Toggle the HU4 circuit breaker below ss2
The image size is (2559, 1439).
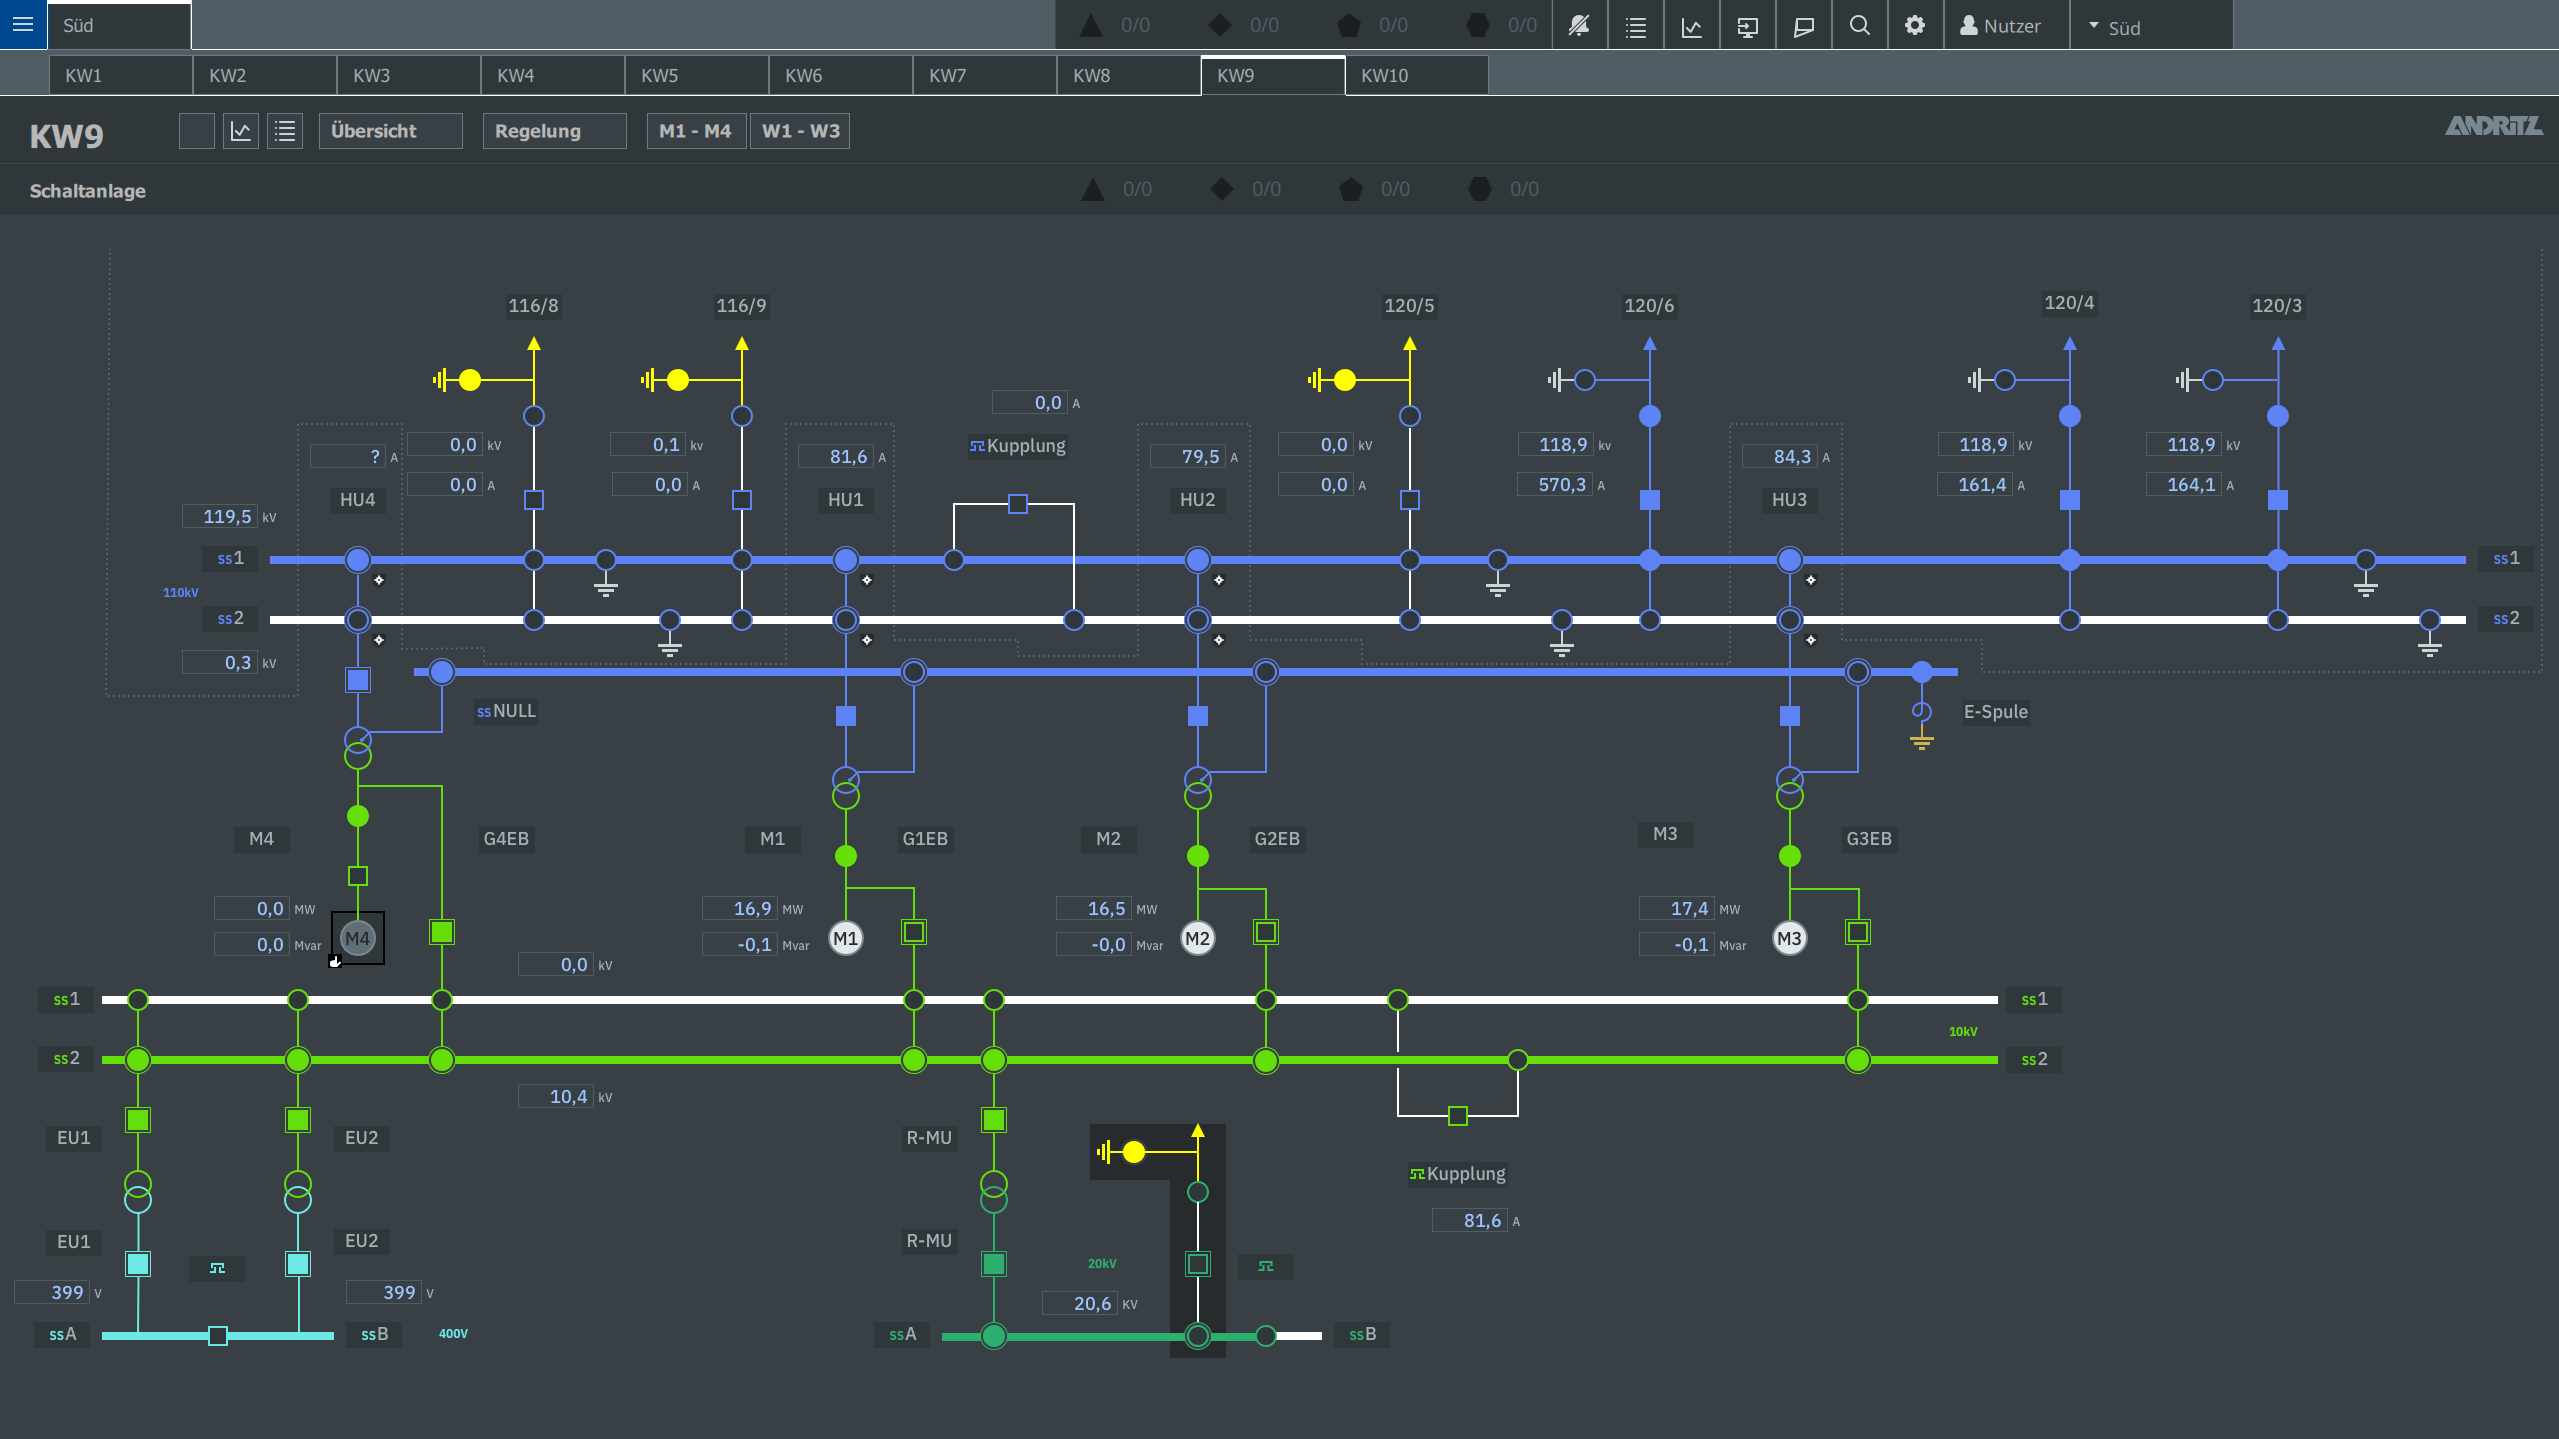pyautogui.click(x=358, y=680)
